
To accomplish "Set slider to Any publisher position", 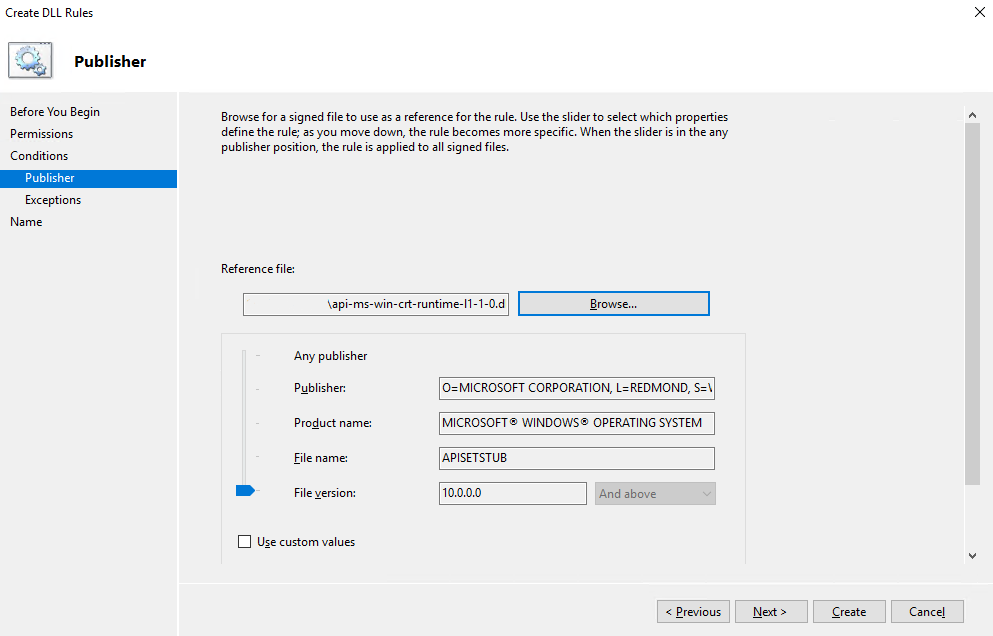I will [x=245, y=355].
